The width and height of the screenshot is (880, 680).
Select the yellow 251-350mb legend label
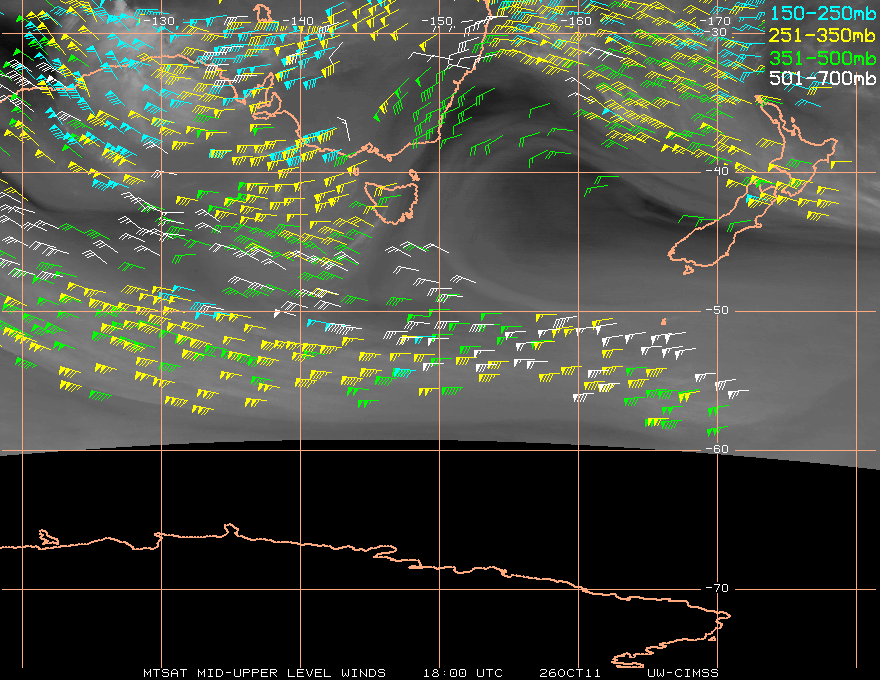point(822,35)
